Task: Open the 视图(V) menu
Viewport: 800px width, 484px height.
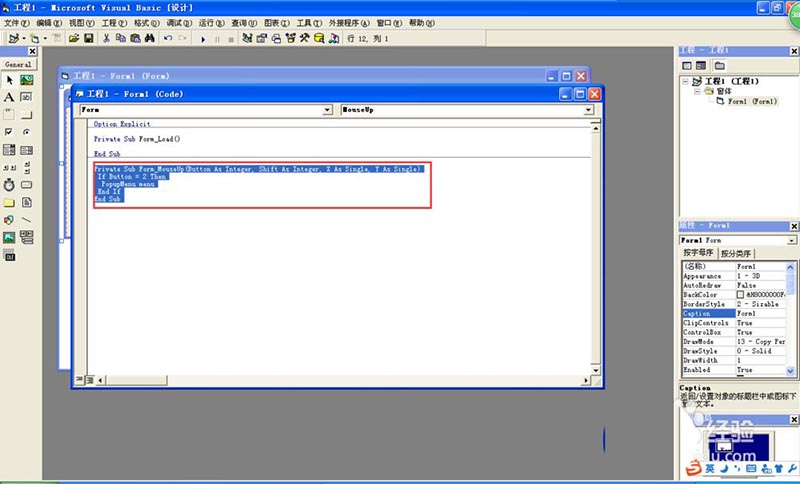Action: click(x=82, y=23)
